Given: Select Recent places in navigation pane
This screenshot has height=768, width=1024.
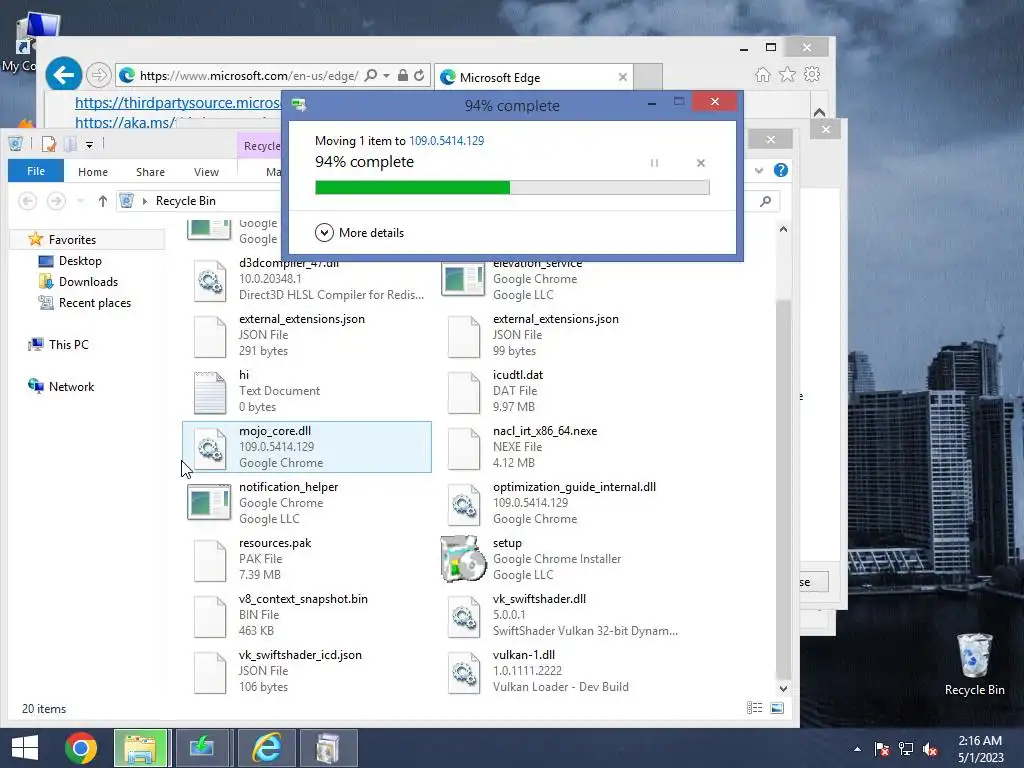Looking at the screenshot, I should tap(95, 302).
